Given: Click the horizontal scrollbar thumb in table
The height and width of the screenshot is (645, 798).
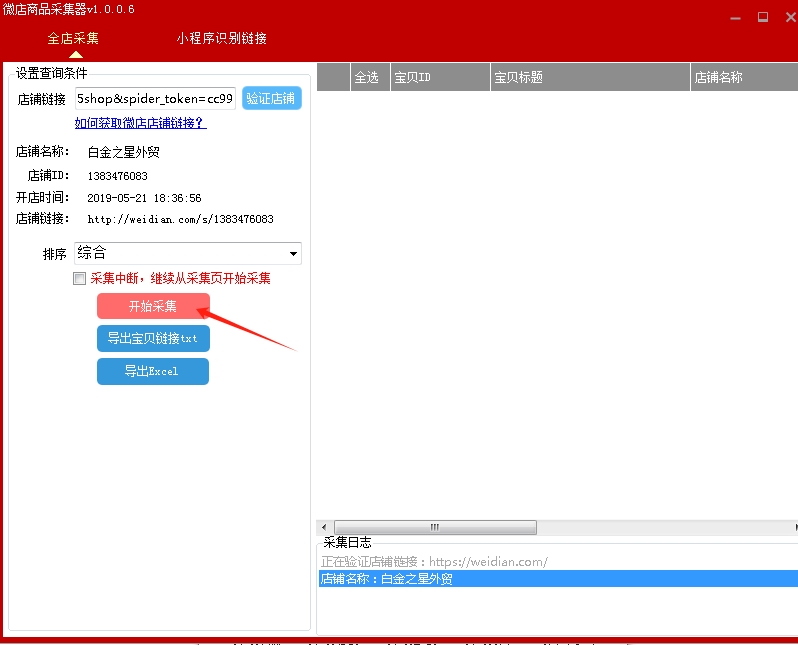Looking at the screenshot, I should (435, 527).
